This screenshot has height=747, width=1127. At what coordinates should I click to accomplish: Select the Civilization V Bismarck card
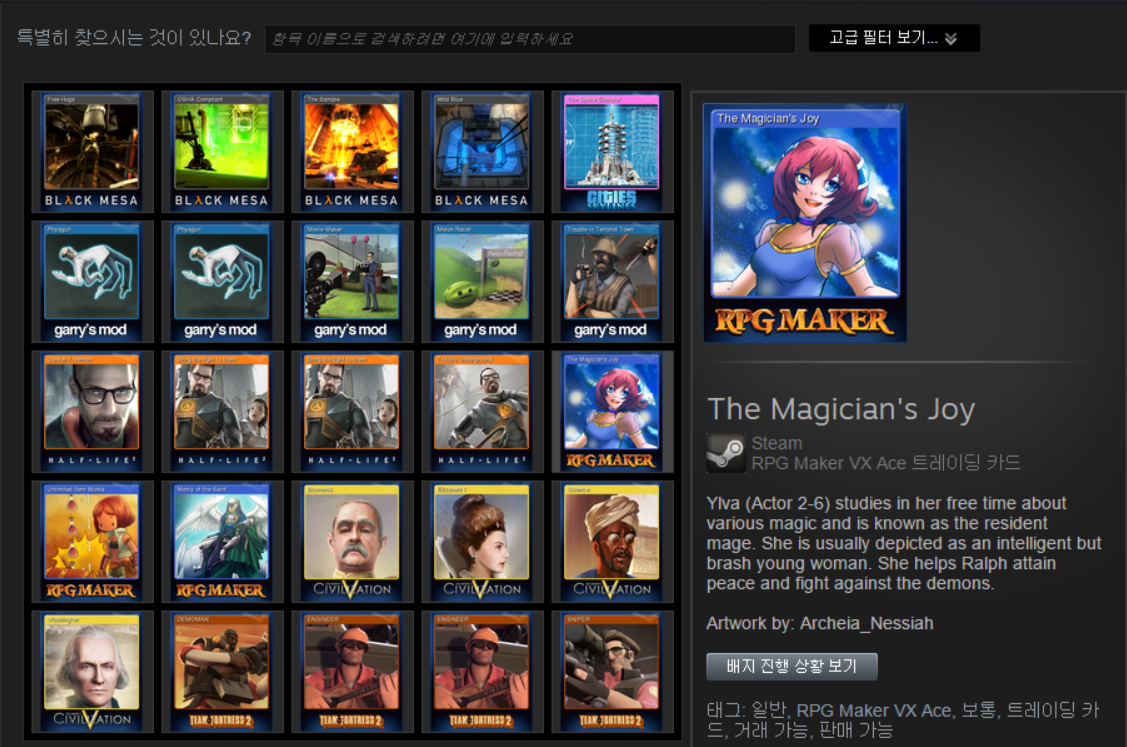(352, 542)
